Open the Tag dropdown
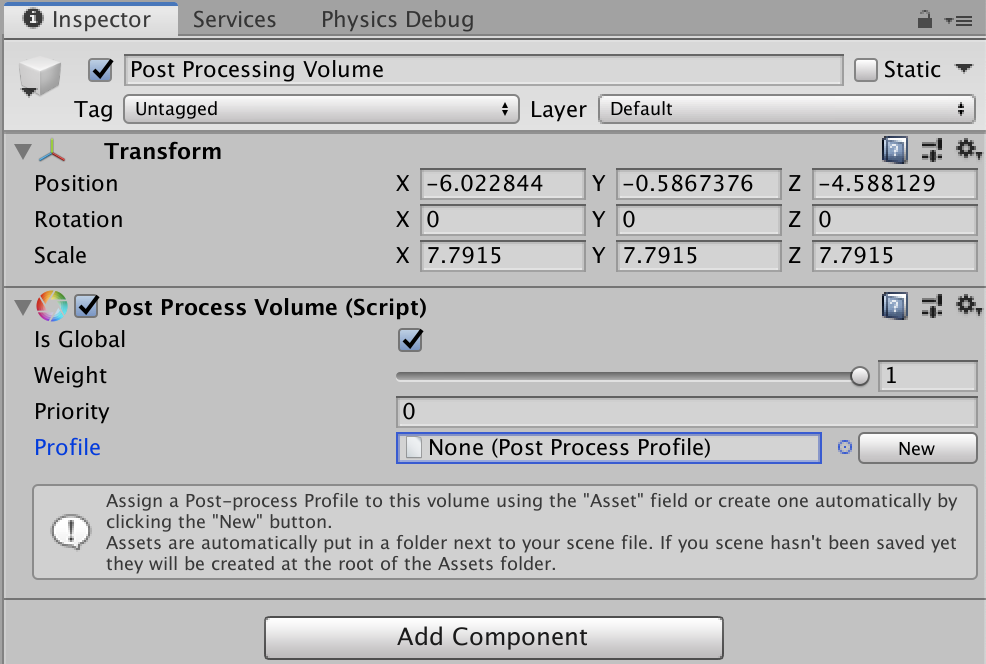 point(322,109)
